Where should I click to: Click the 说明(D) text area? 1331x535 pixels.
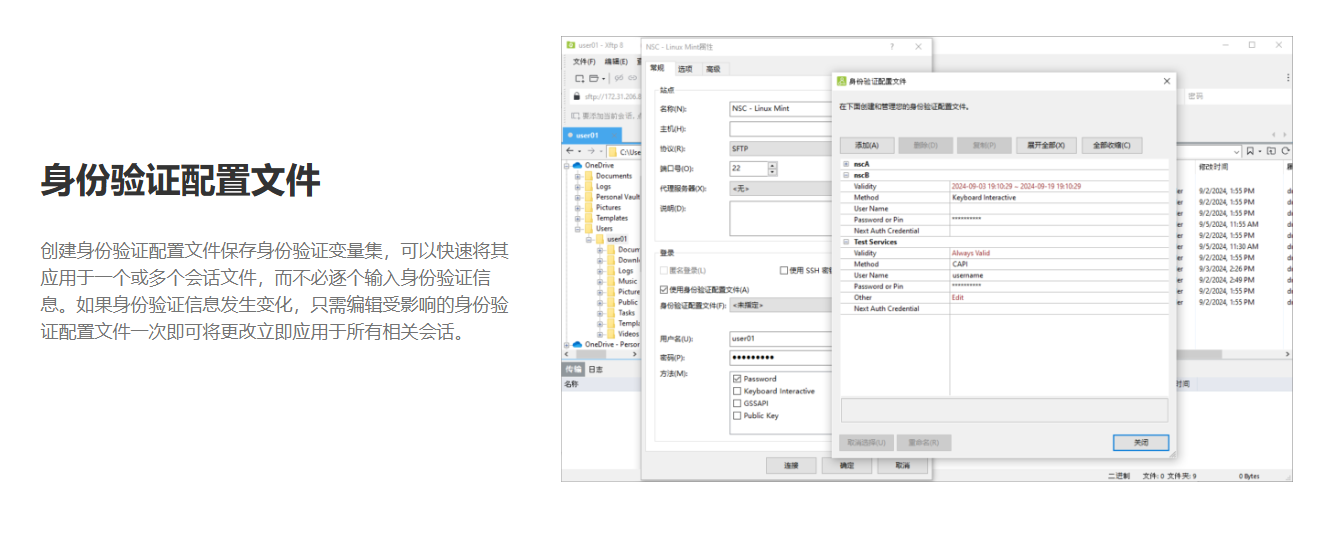[x=780, y=217]
